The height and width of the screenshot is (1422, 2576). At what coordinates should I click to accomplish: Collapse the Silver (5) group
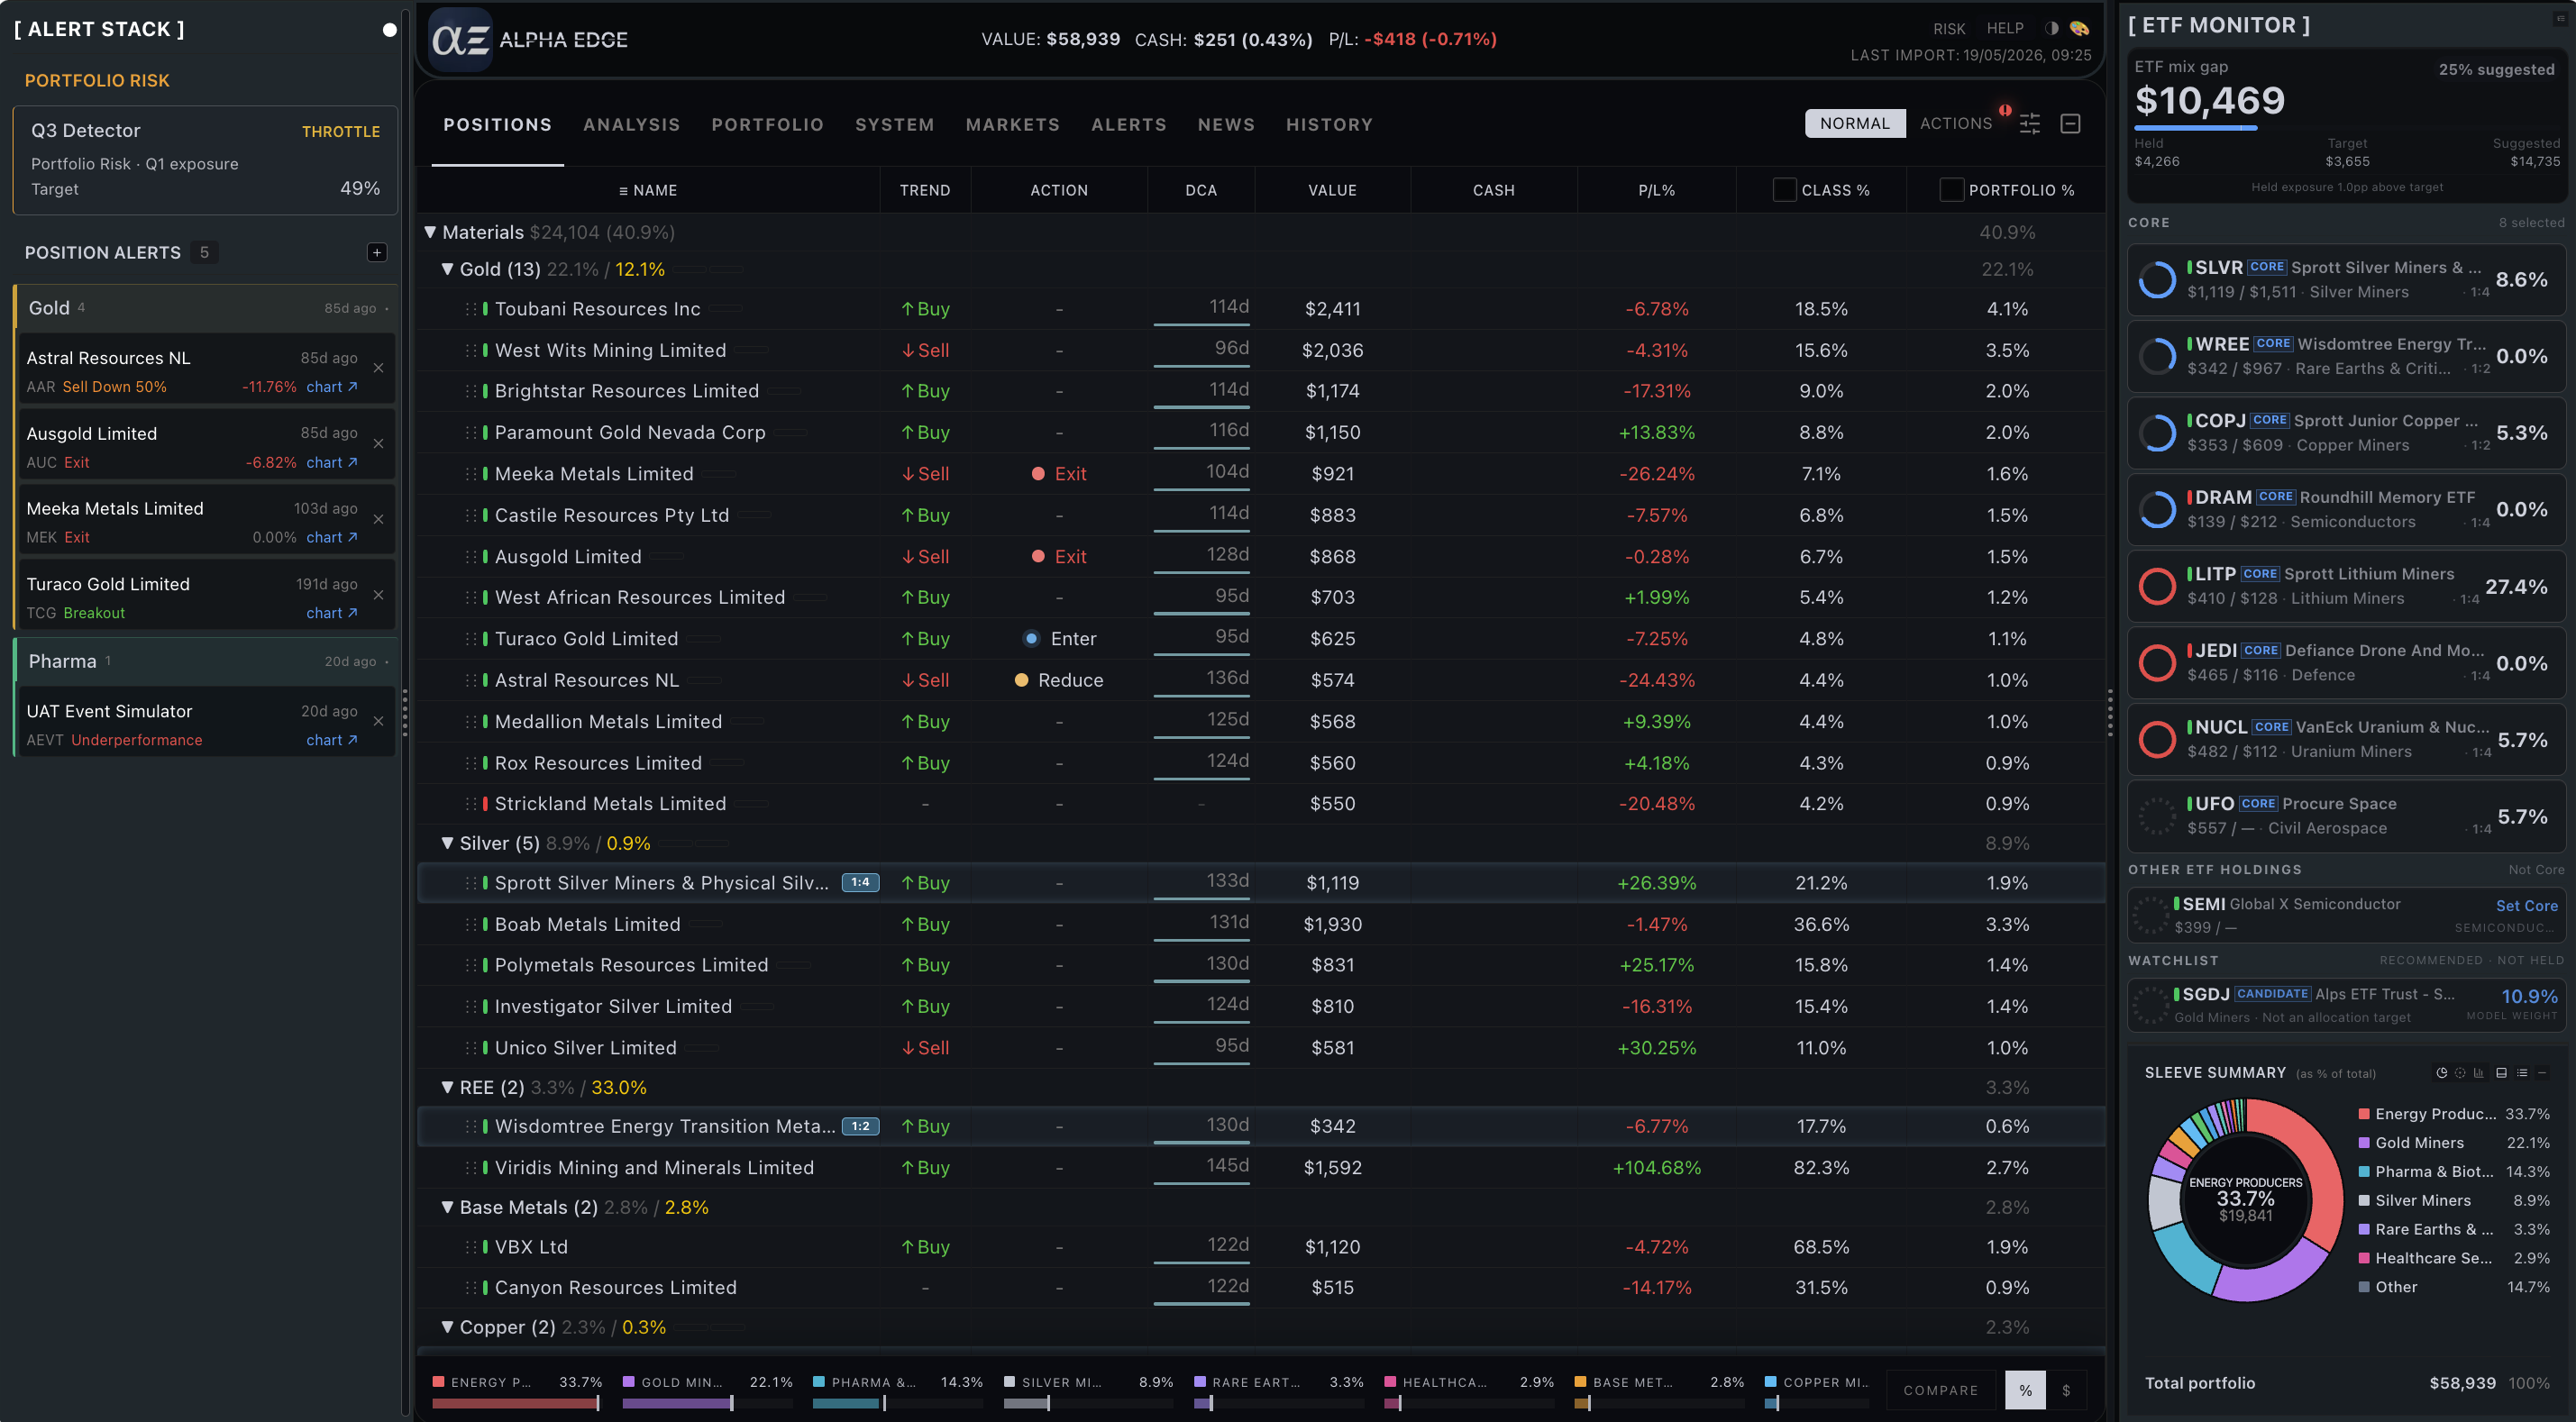[x=447, y=843]
